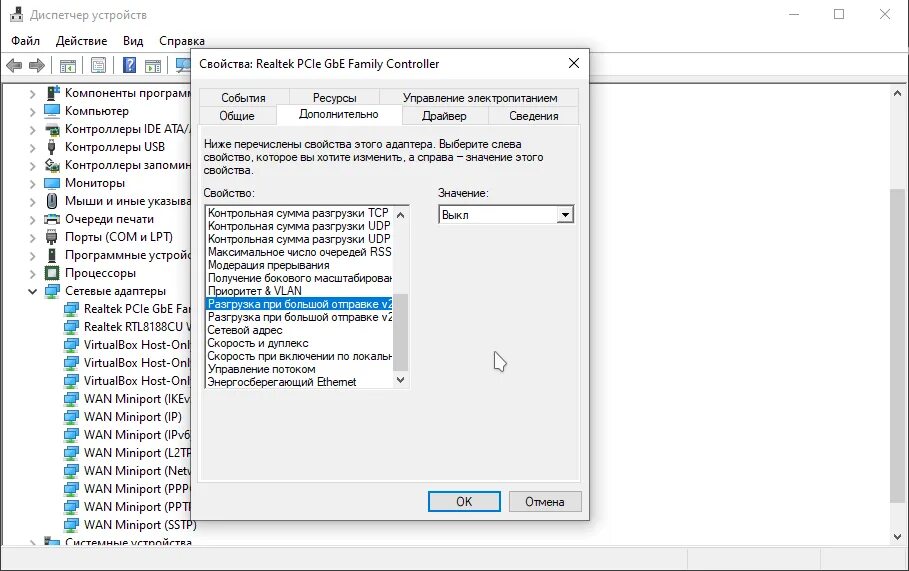The width and height of the screenshot is (909, 571).
Task: Close the Realtek properties dialog
Action: point(574,63)
